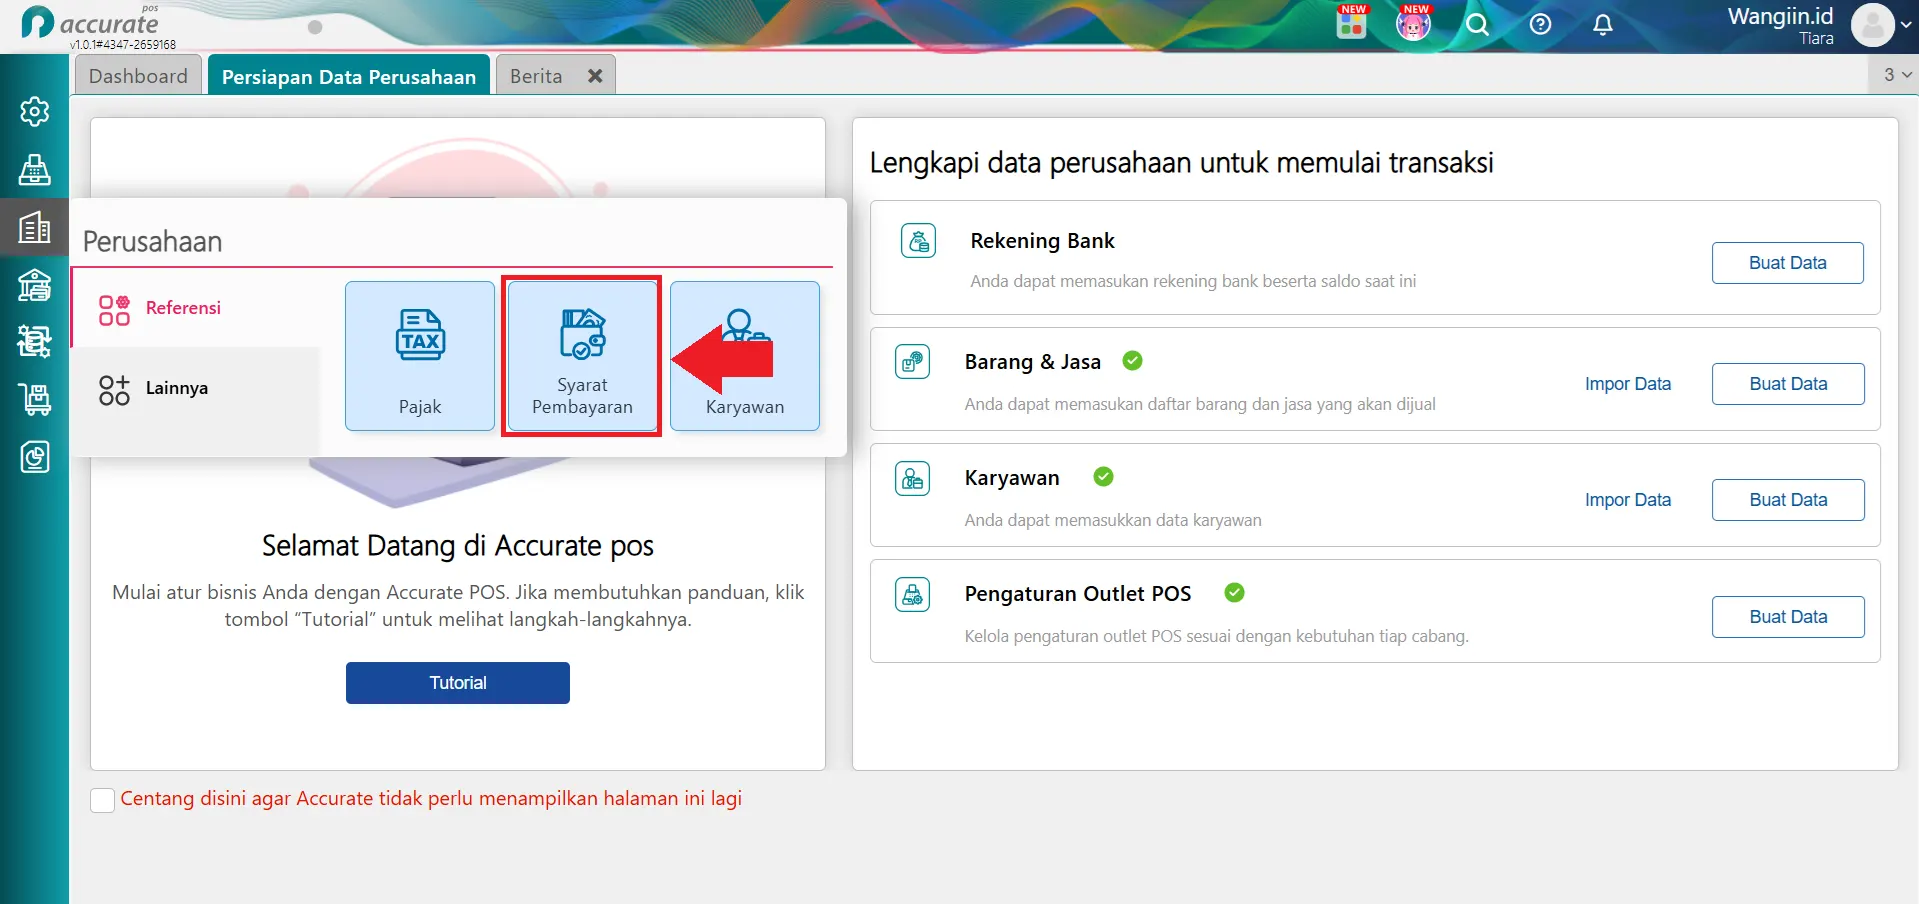1919x904 pixels.
Task: Click the Wangiin.id company name
Action: click(1781, 16)
